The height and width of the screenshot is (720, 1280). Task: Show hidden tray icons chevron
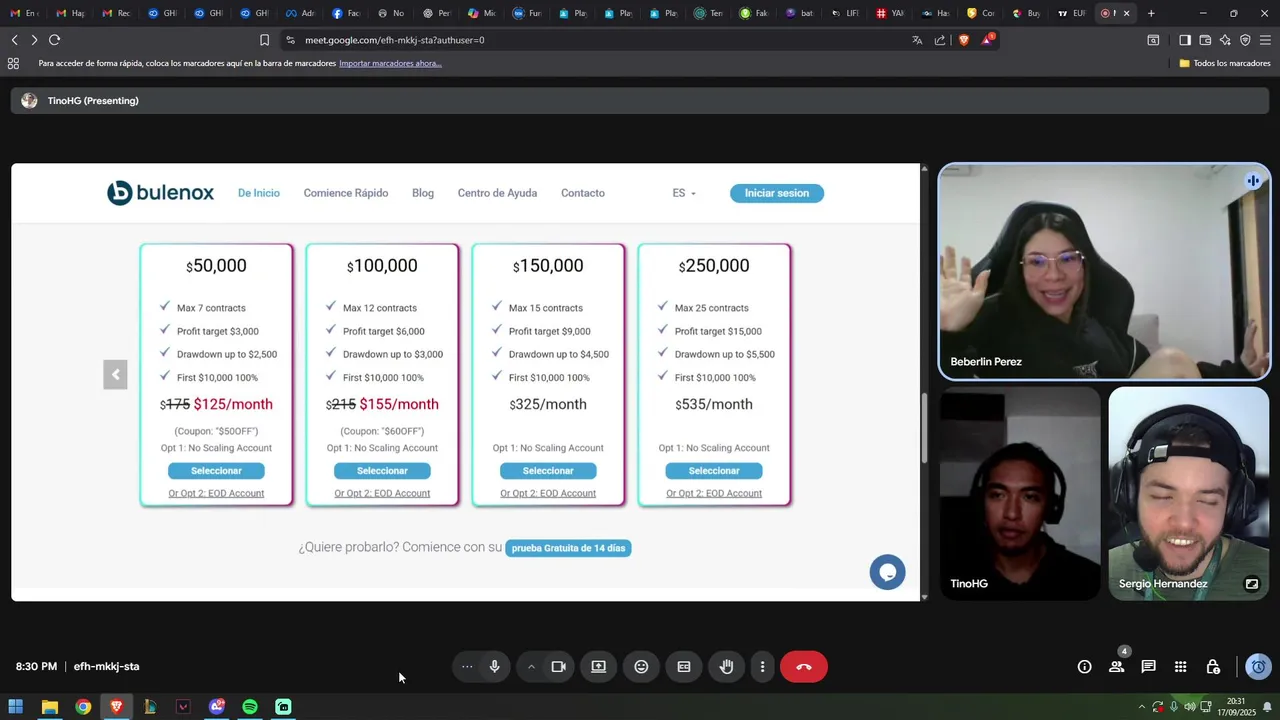(1142, 707)
